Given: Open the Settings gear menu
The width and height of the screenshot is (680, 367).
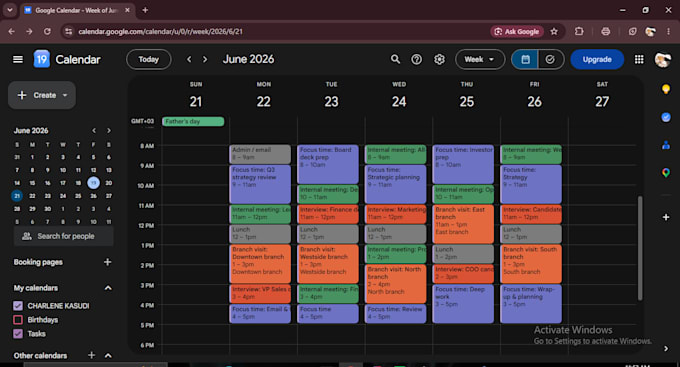Looking at the screenshot, I should [439, 59].
